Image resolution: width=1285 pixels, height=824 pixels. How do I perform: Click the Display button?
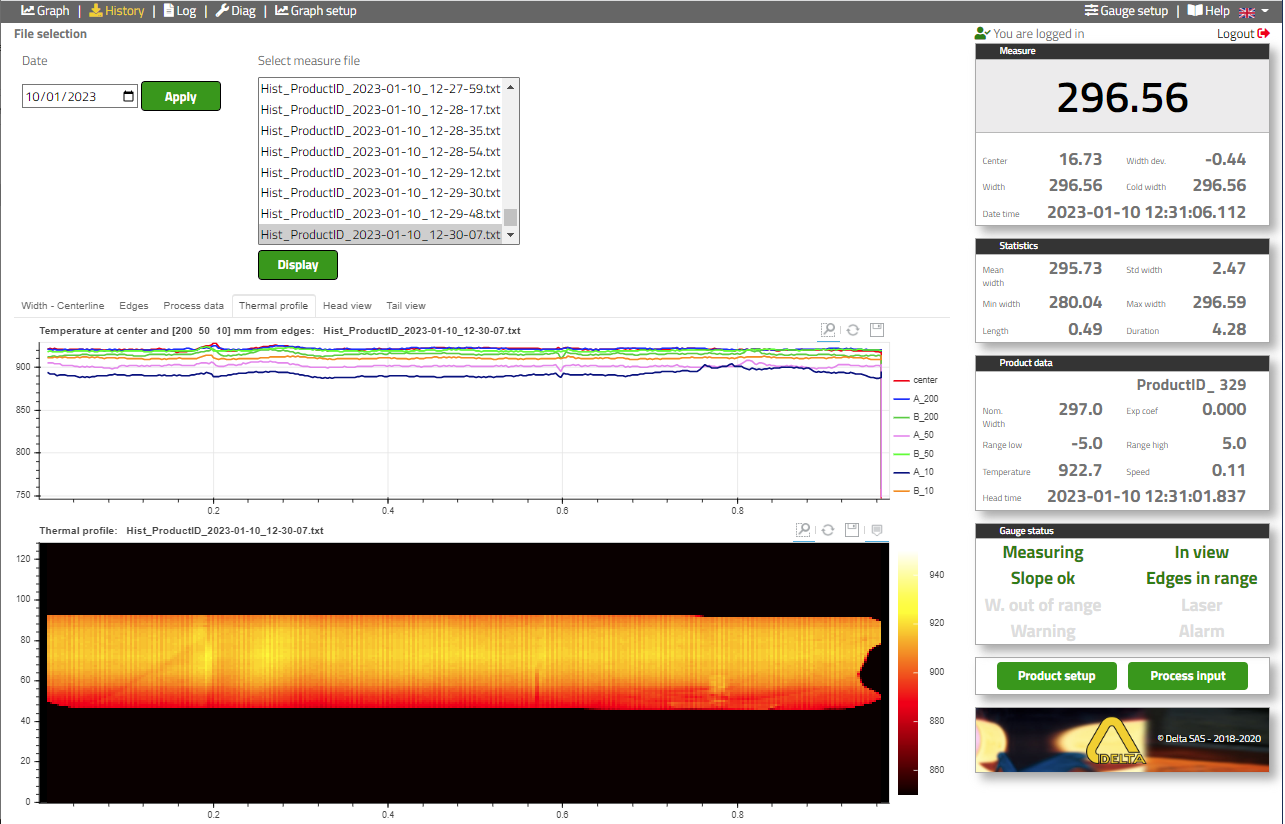298,265
